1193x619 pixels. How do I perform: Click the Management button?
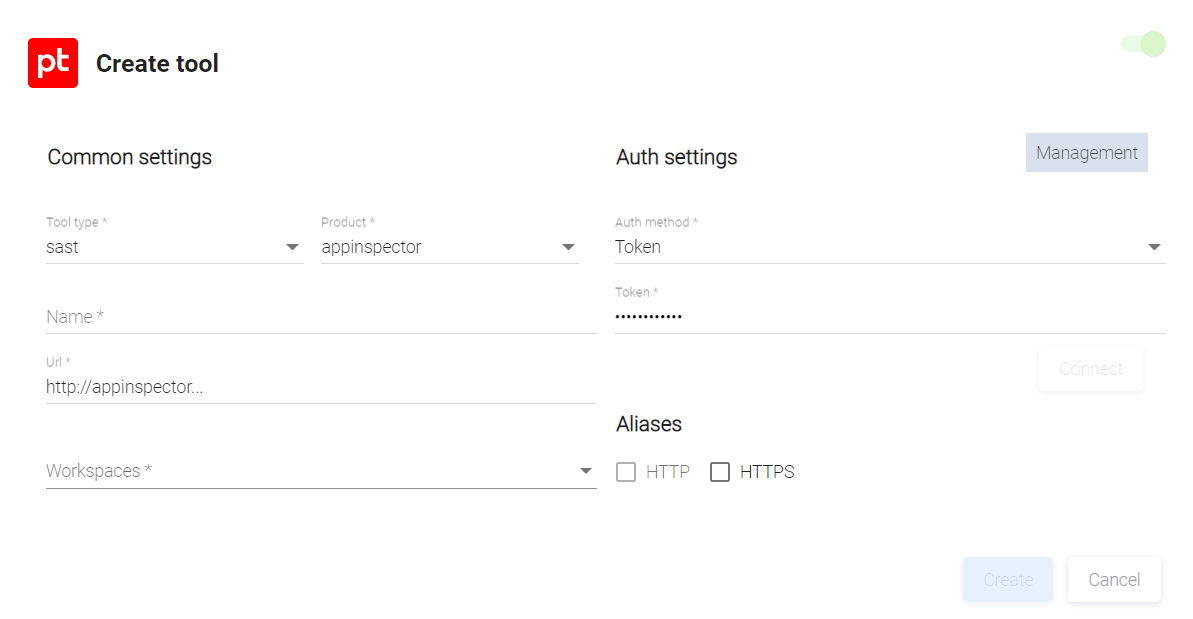[1086, 153]
